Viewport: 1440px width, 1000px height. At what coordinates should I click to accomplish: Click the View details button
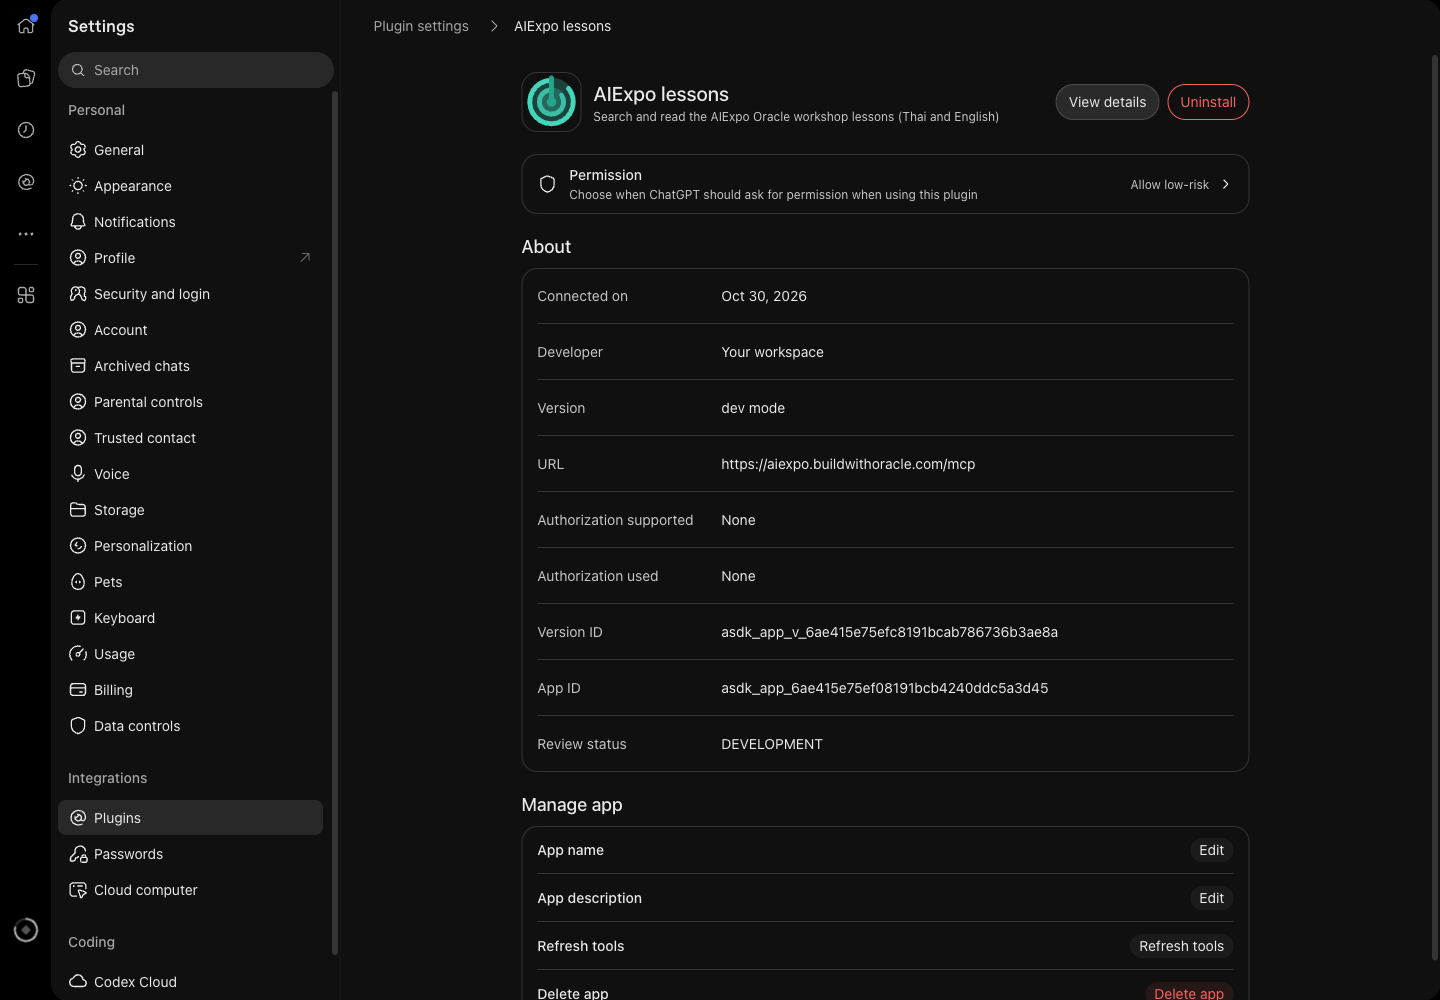pyautogui.click(x=1107, y=102)
